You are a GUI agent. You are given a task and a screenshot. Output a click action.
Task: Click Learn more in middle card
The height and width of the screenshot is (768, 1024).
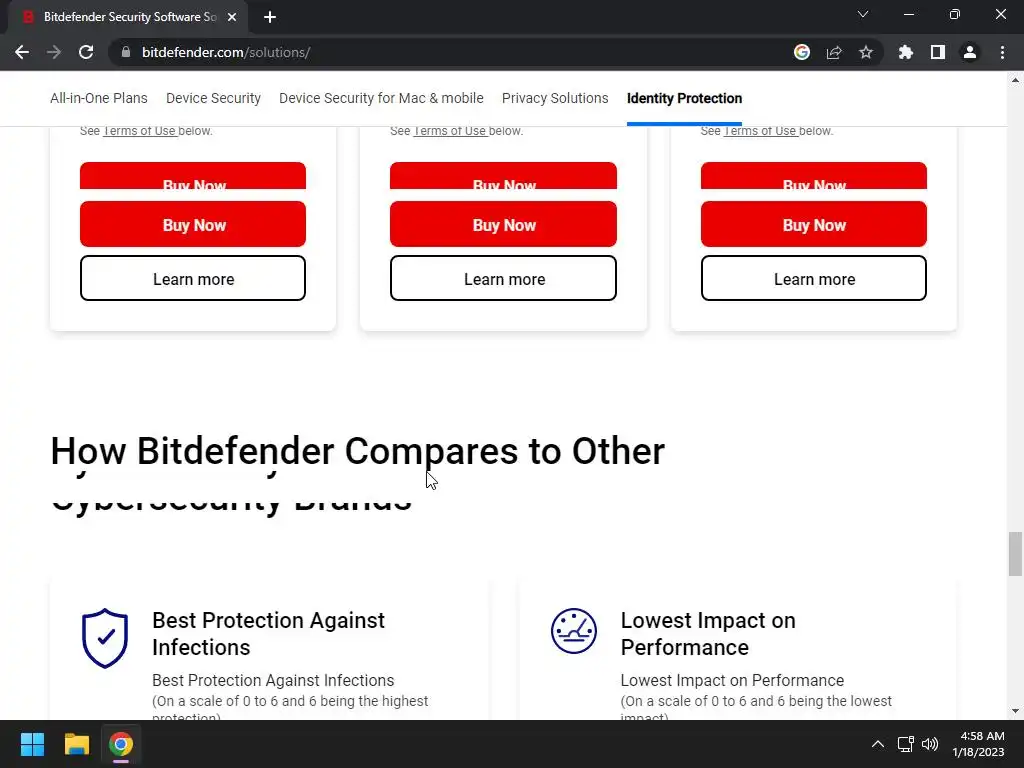(x=504, y=279)
